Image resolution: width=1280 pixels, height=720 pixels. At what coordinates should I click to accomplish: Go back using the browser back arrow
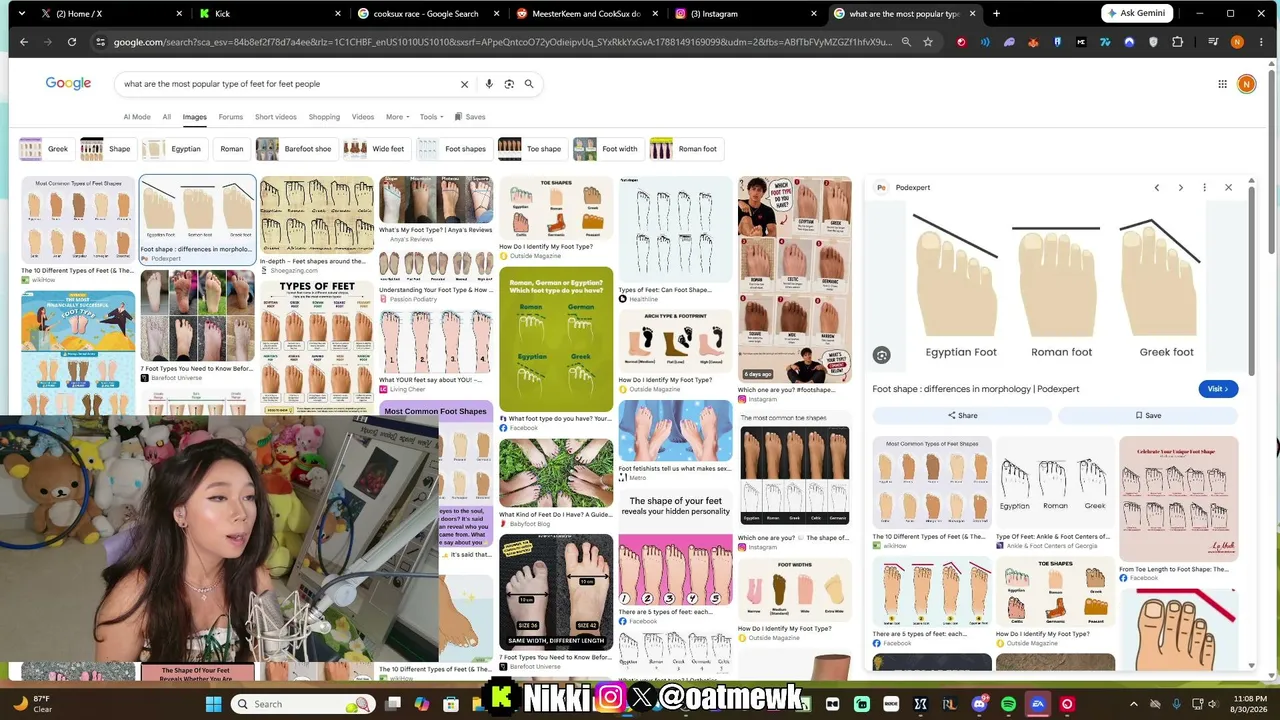click(23, 42)
